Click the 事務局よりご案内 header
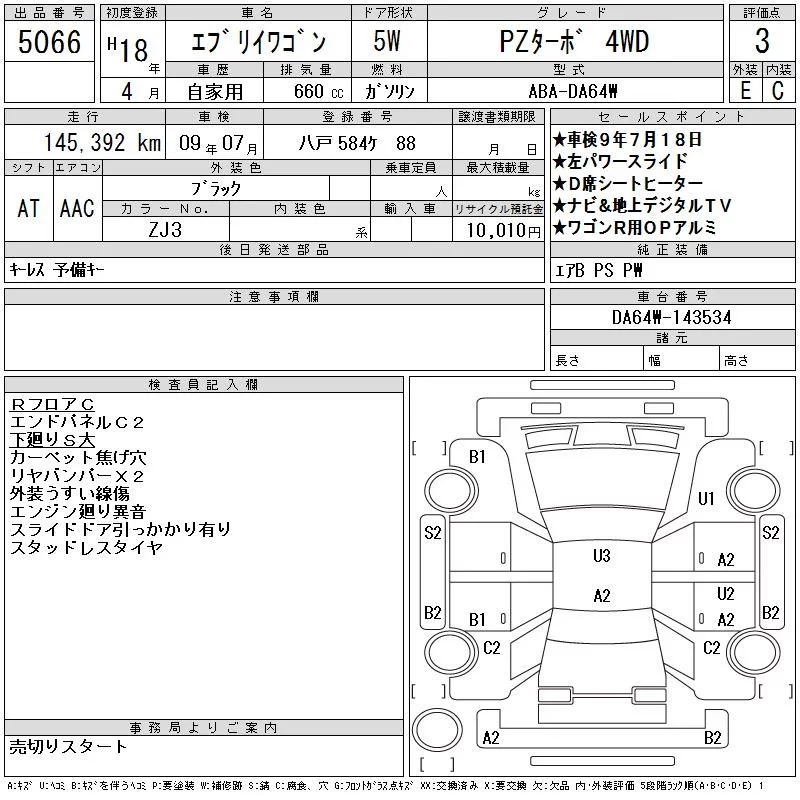 click(204, 728)
